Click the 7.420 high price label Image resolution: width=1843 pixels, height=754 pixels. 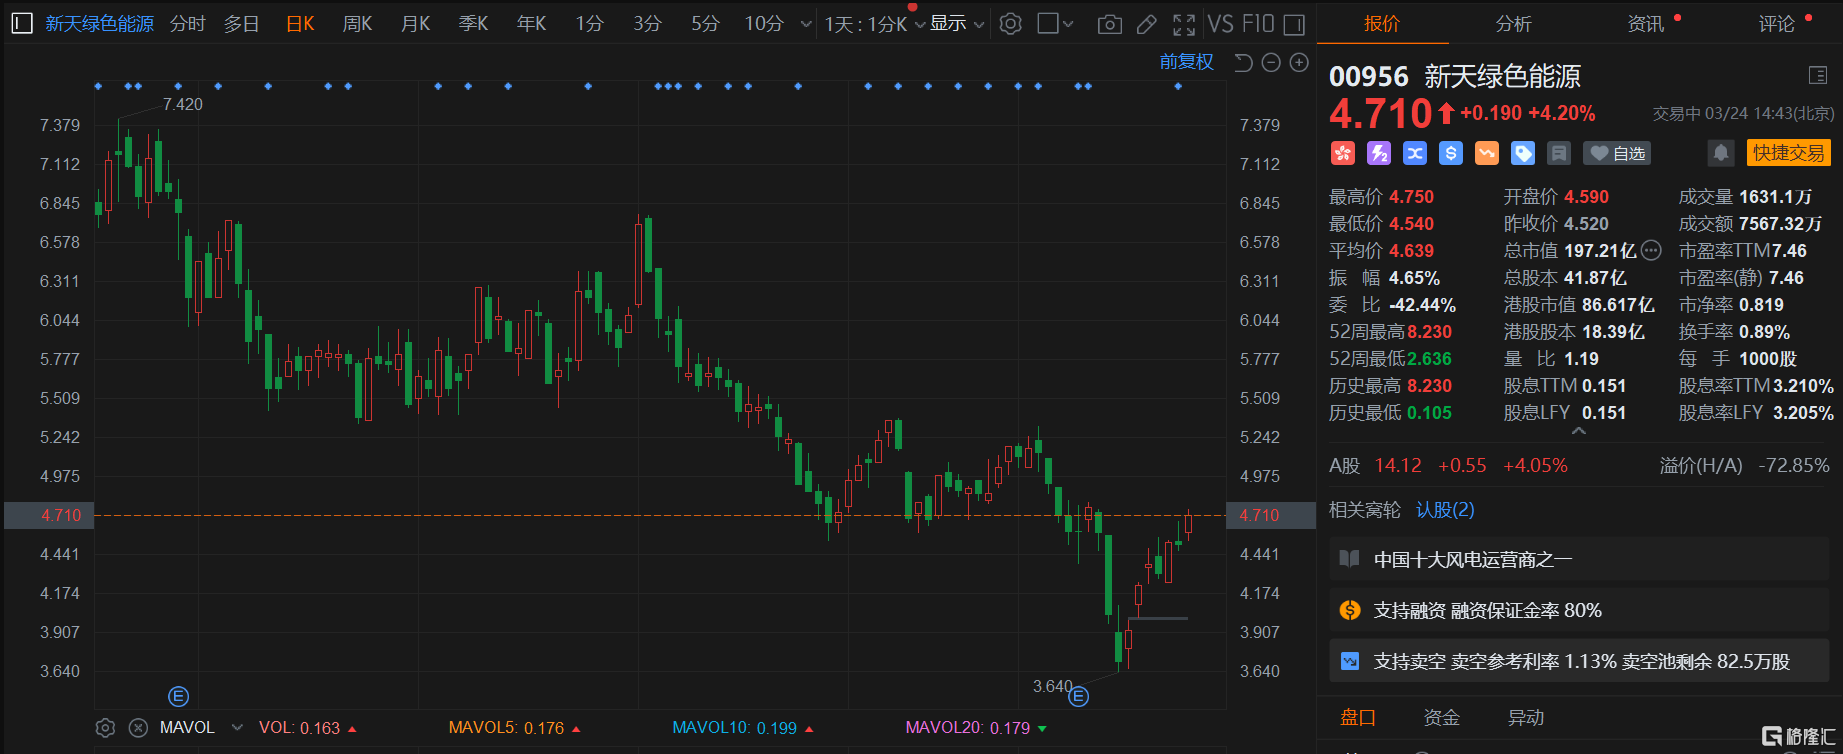[183, 104]
